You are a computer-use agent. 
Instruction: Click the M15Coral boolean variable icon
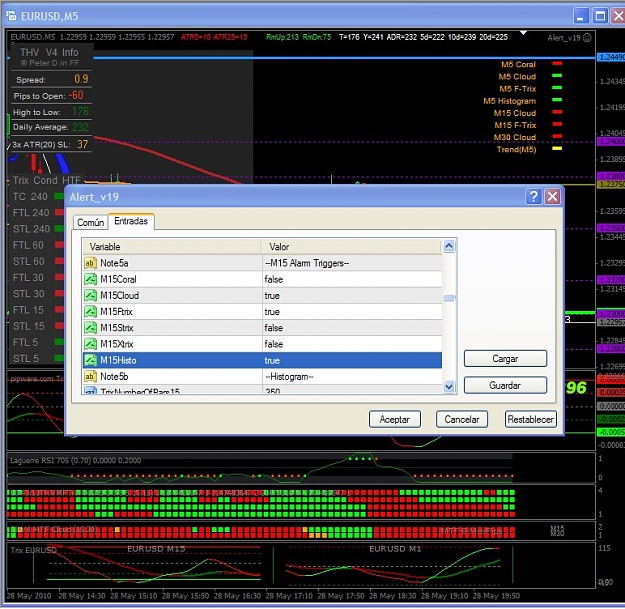[90, 279]
